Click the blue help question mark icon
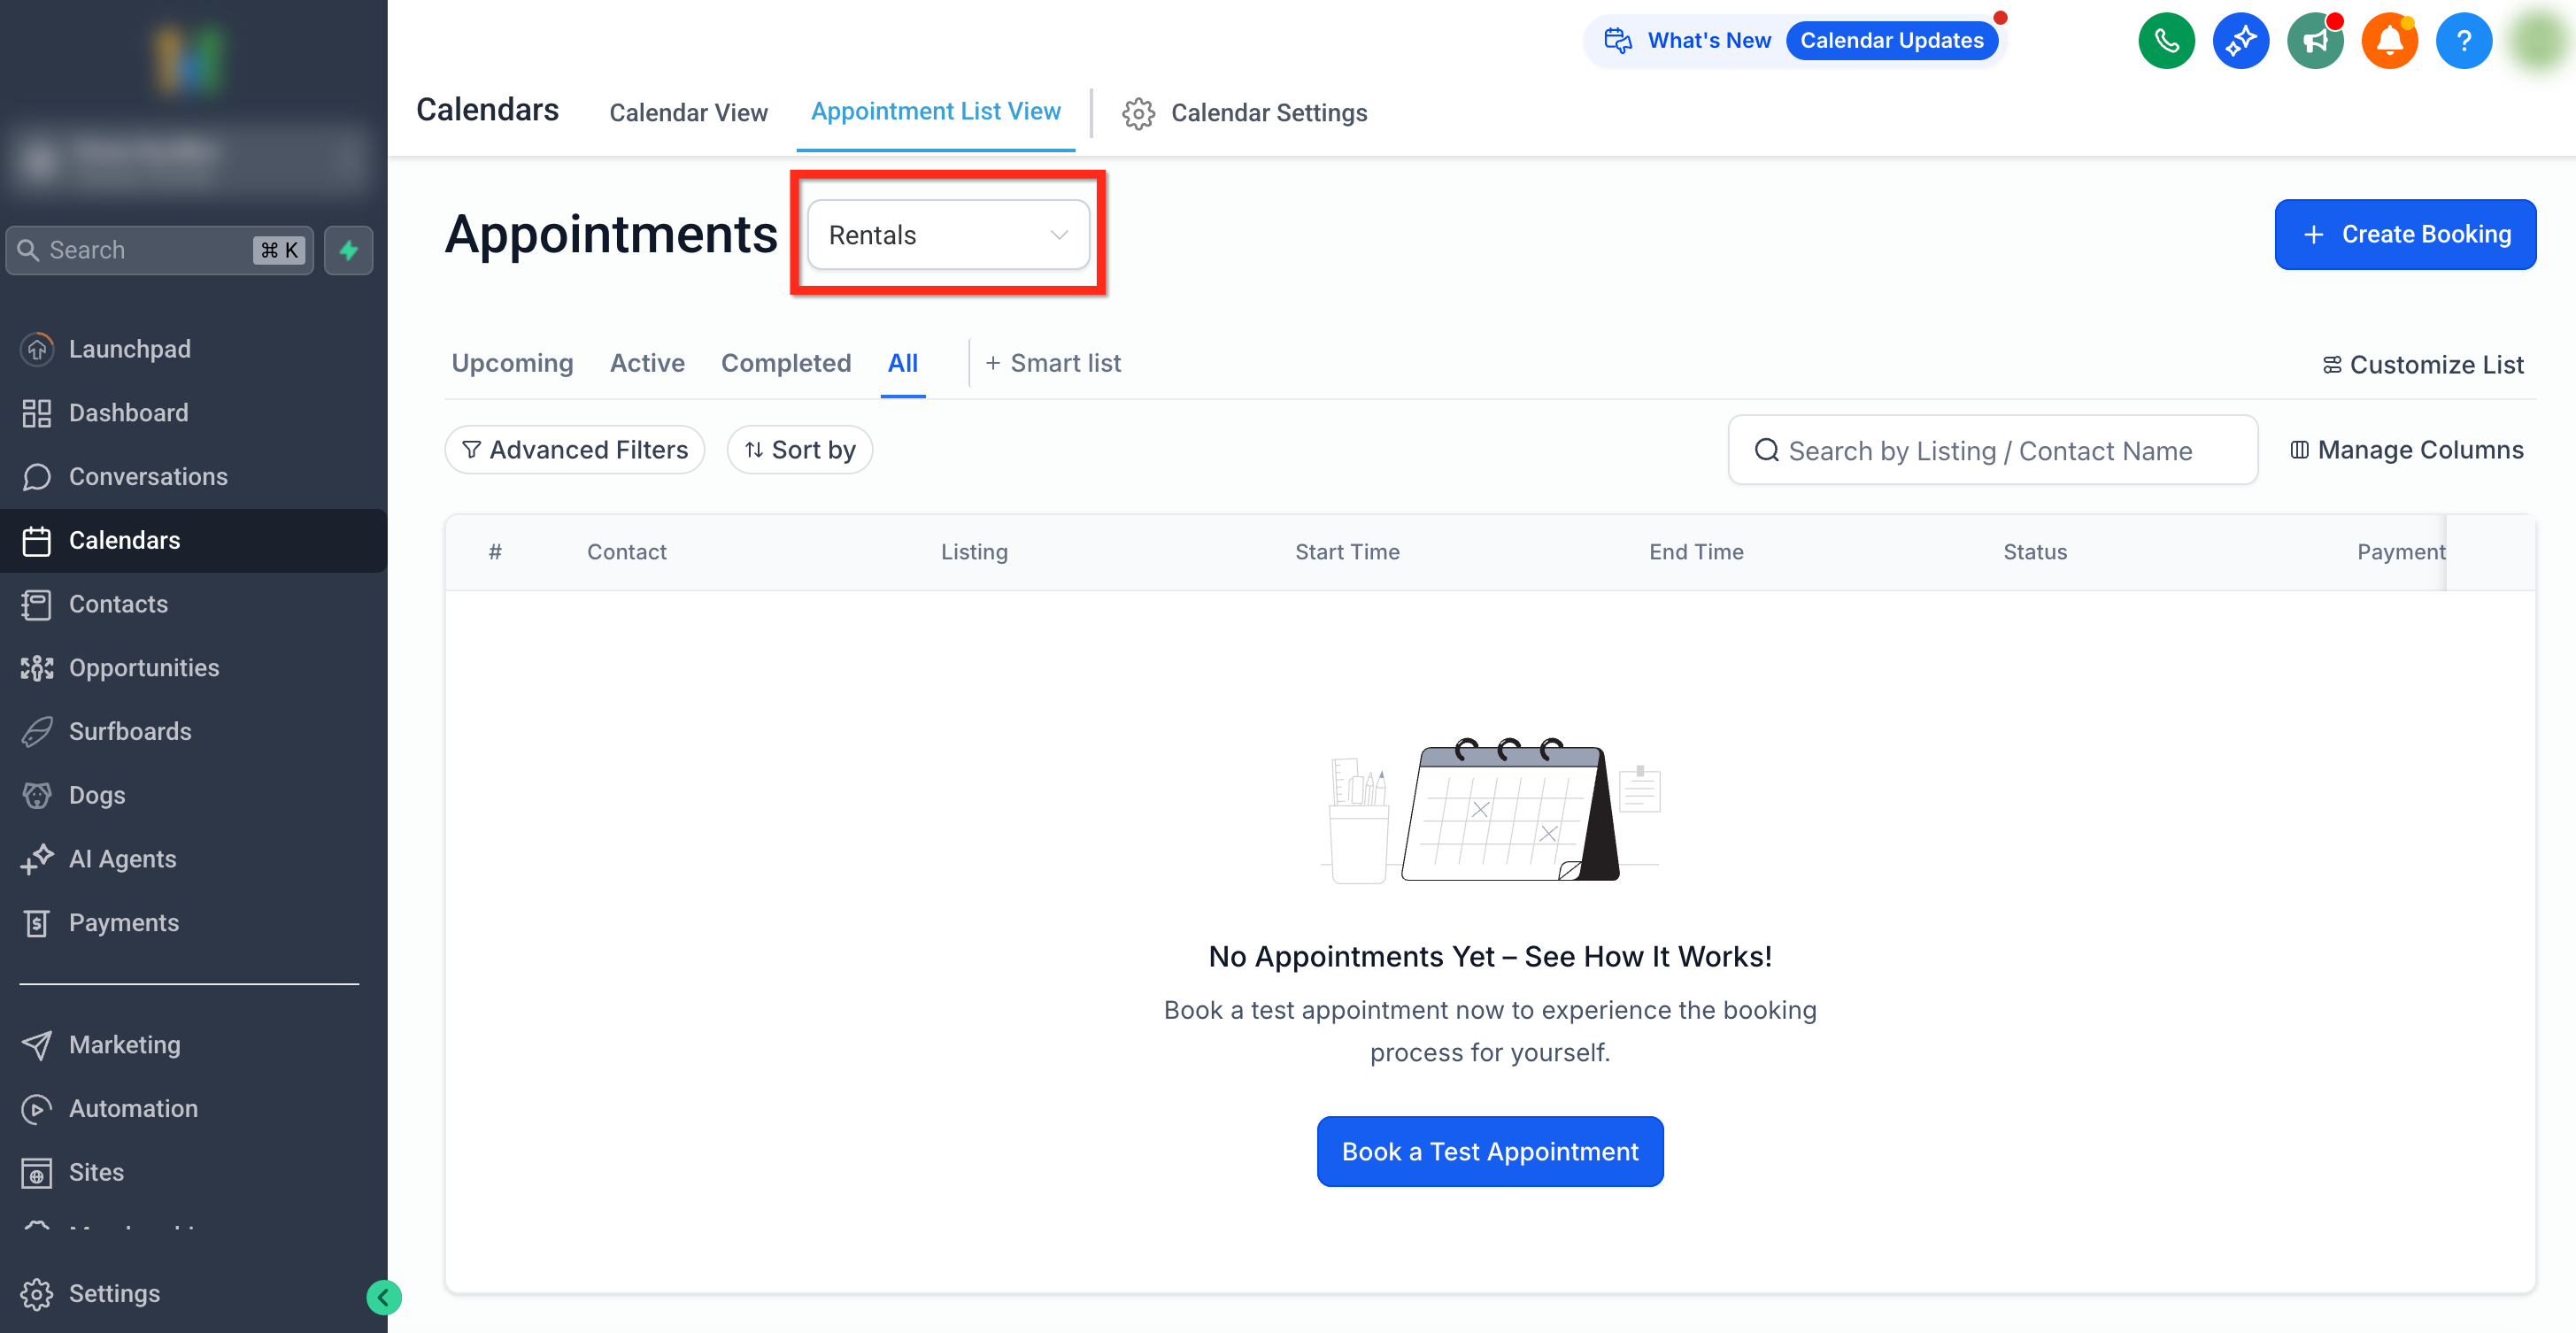Image resolution: width=2576 pixels, height=1333 pixels. 2463,41
